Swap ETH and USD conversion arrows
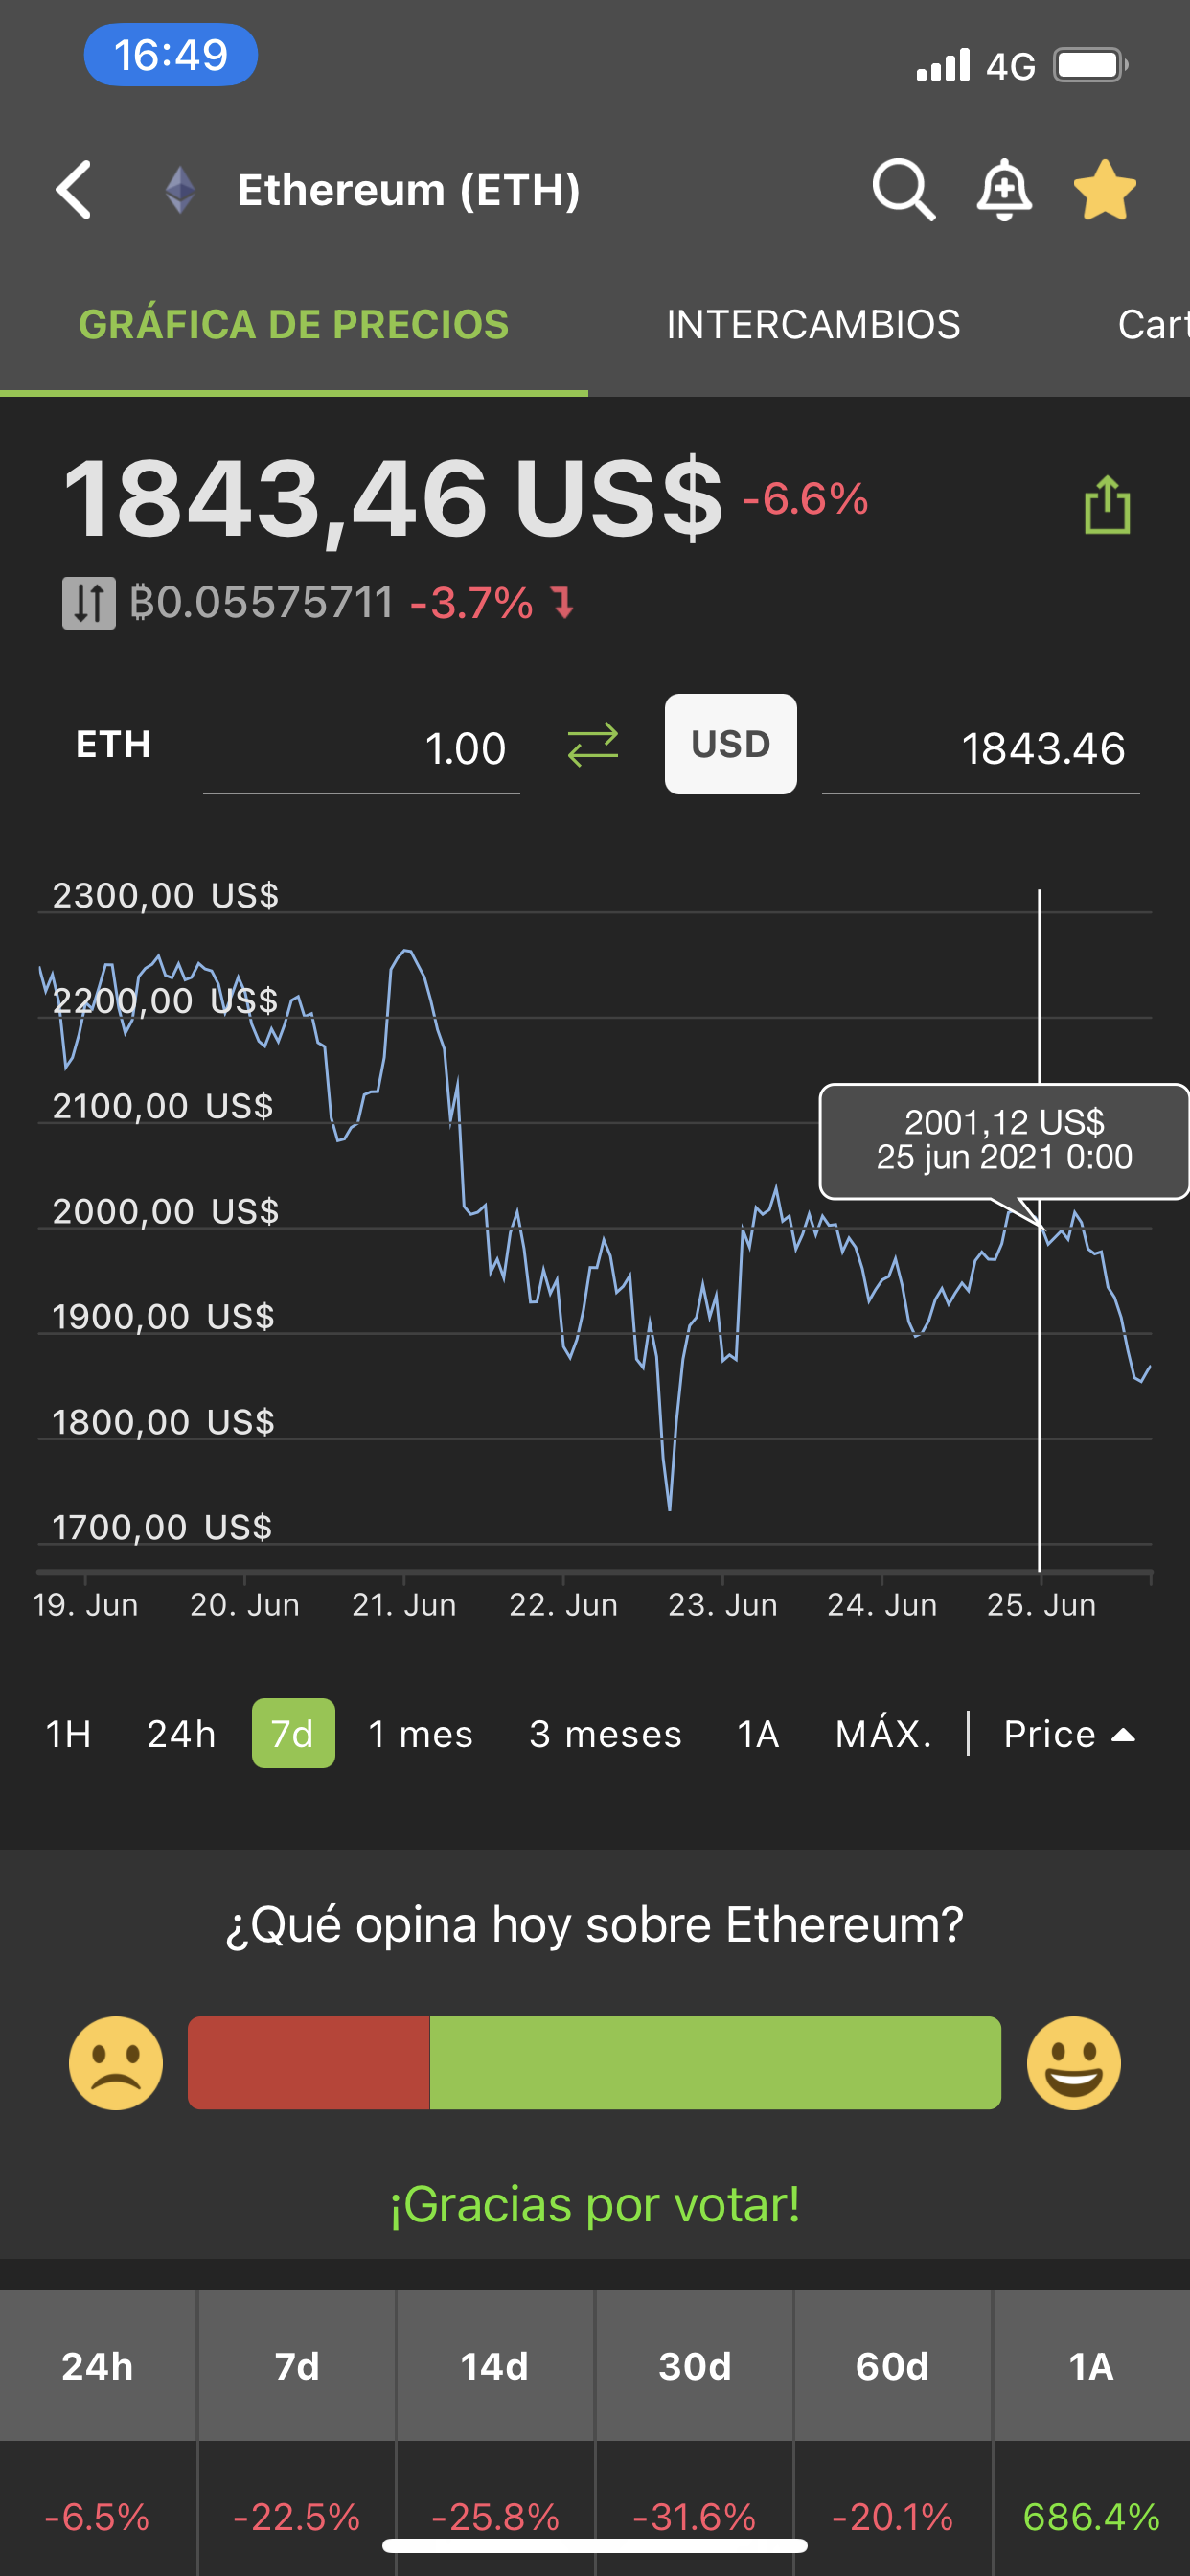The height and width of the screenshot is (2576, 1190). 593,745
